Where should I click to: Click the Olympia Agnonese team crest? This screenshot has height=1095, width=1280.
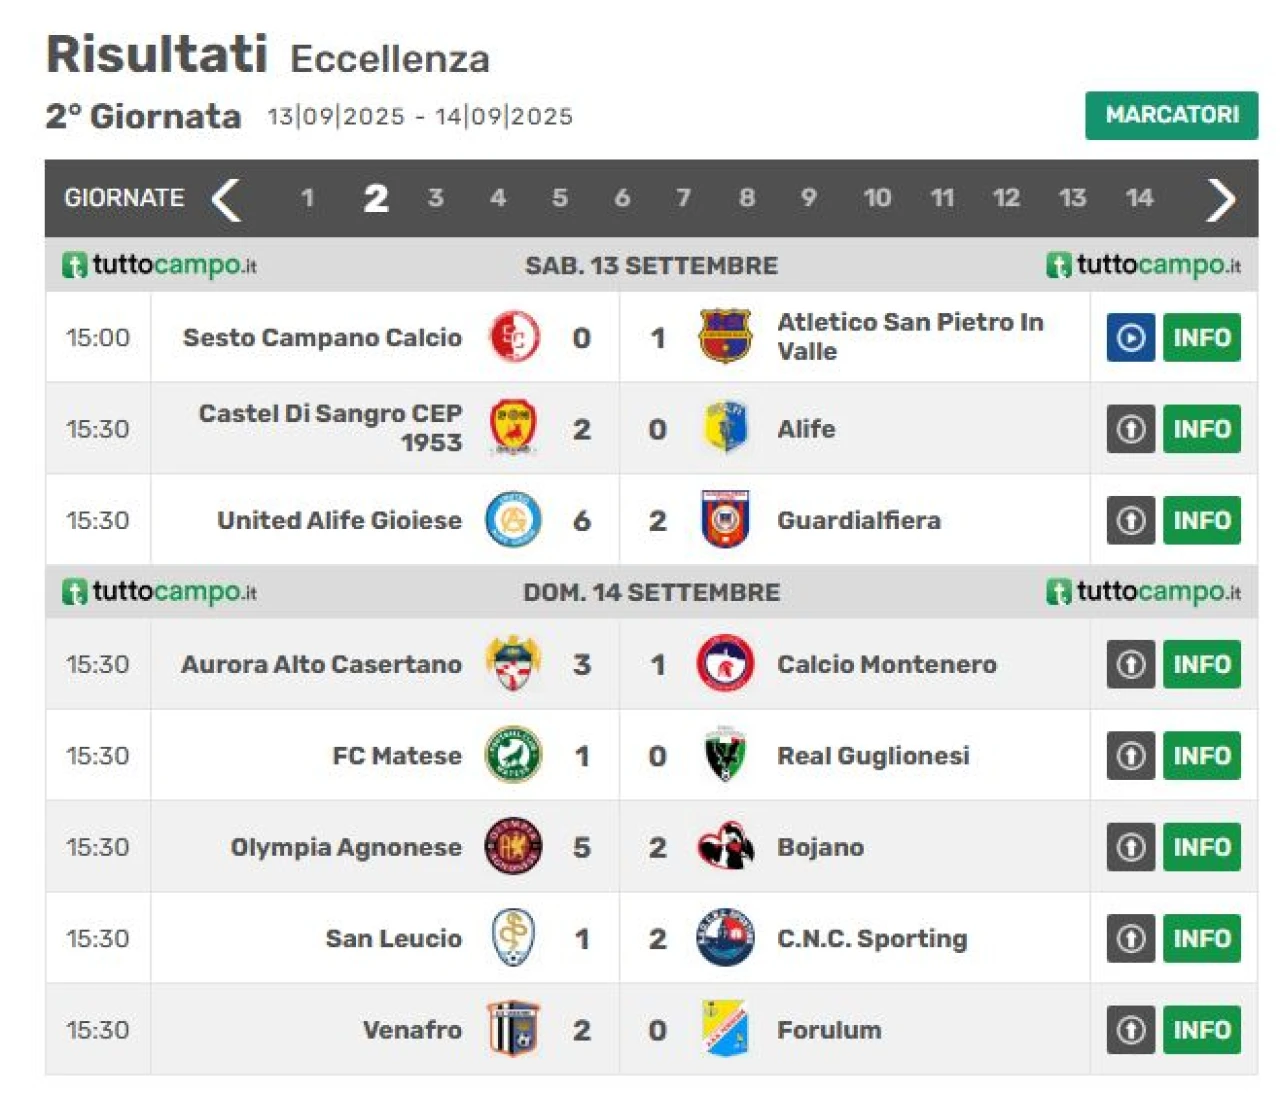pyautogui.click(x=514, y=847)
